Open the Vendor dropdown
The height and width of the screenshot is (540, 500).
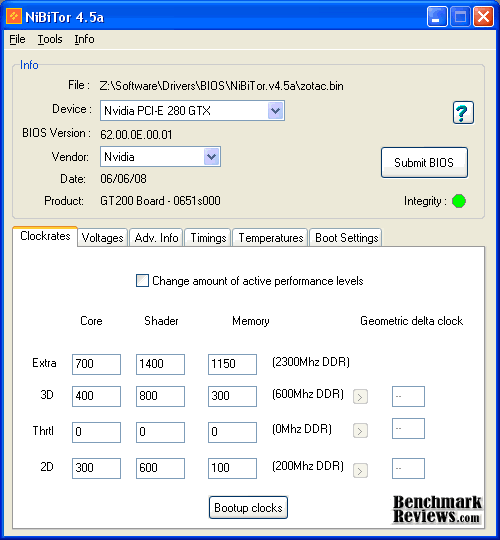click(211, 157)
